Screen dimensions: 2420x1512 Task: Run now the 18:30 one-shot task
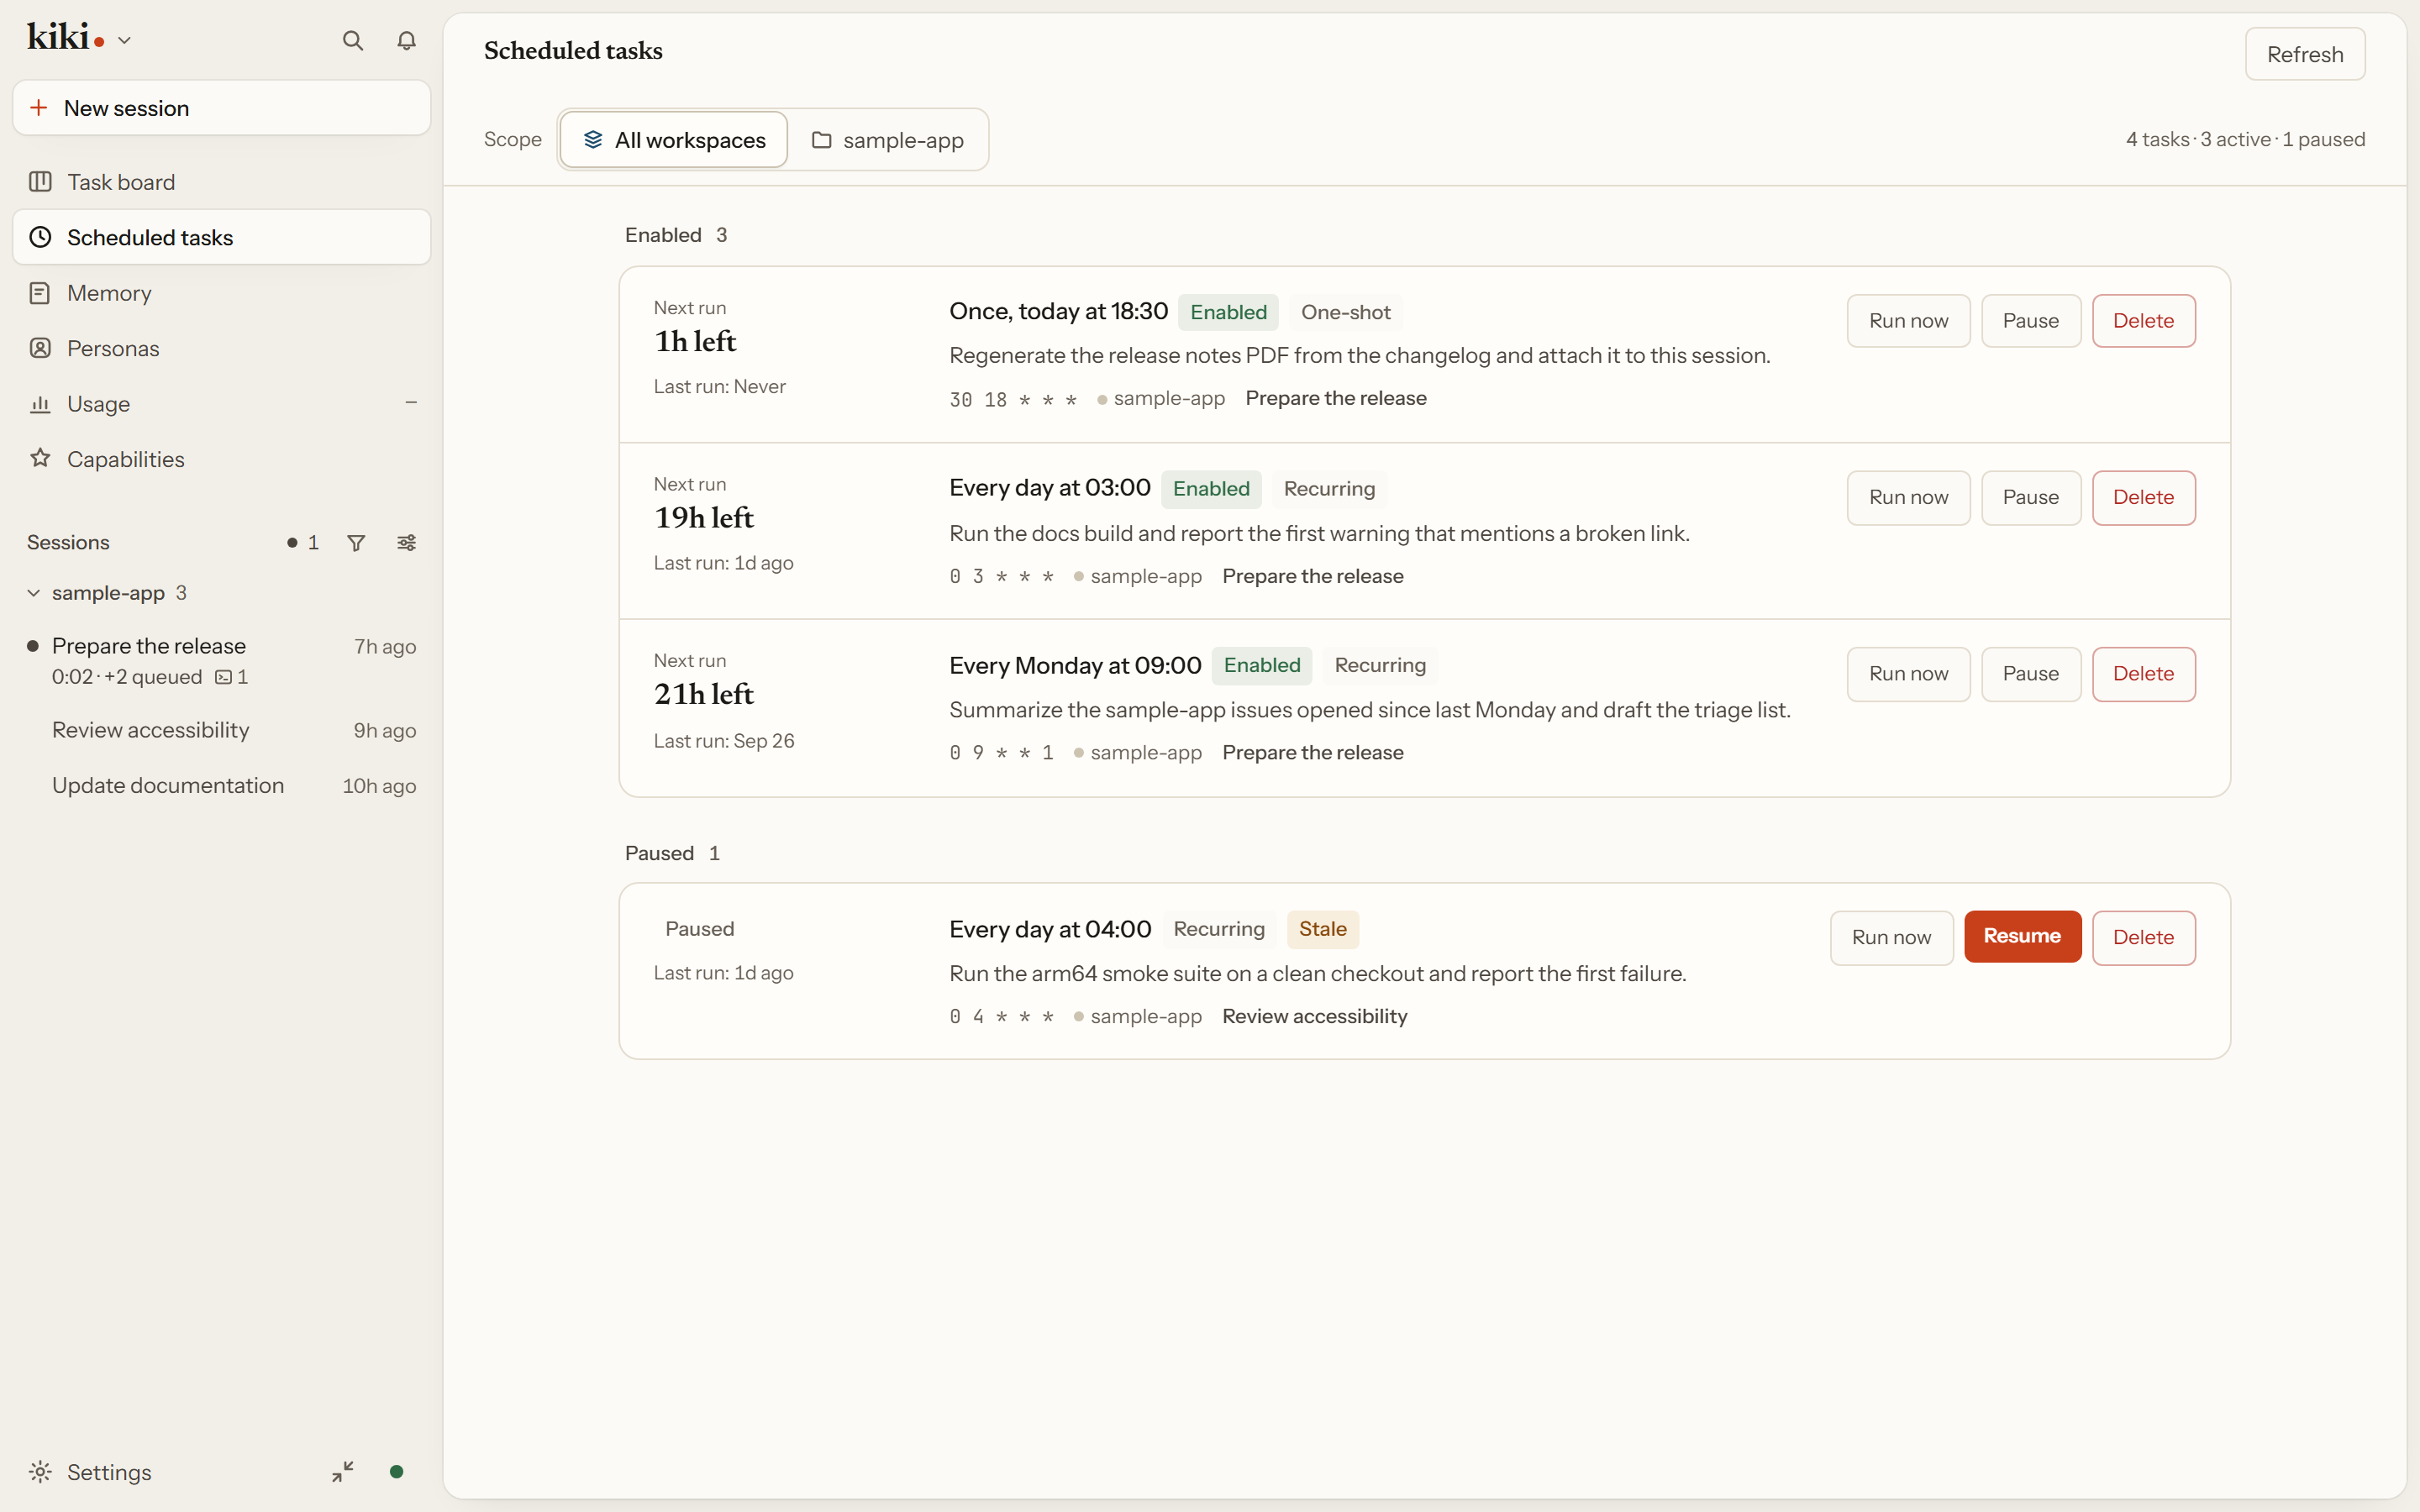[x=1908, y=321]
